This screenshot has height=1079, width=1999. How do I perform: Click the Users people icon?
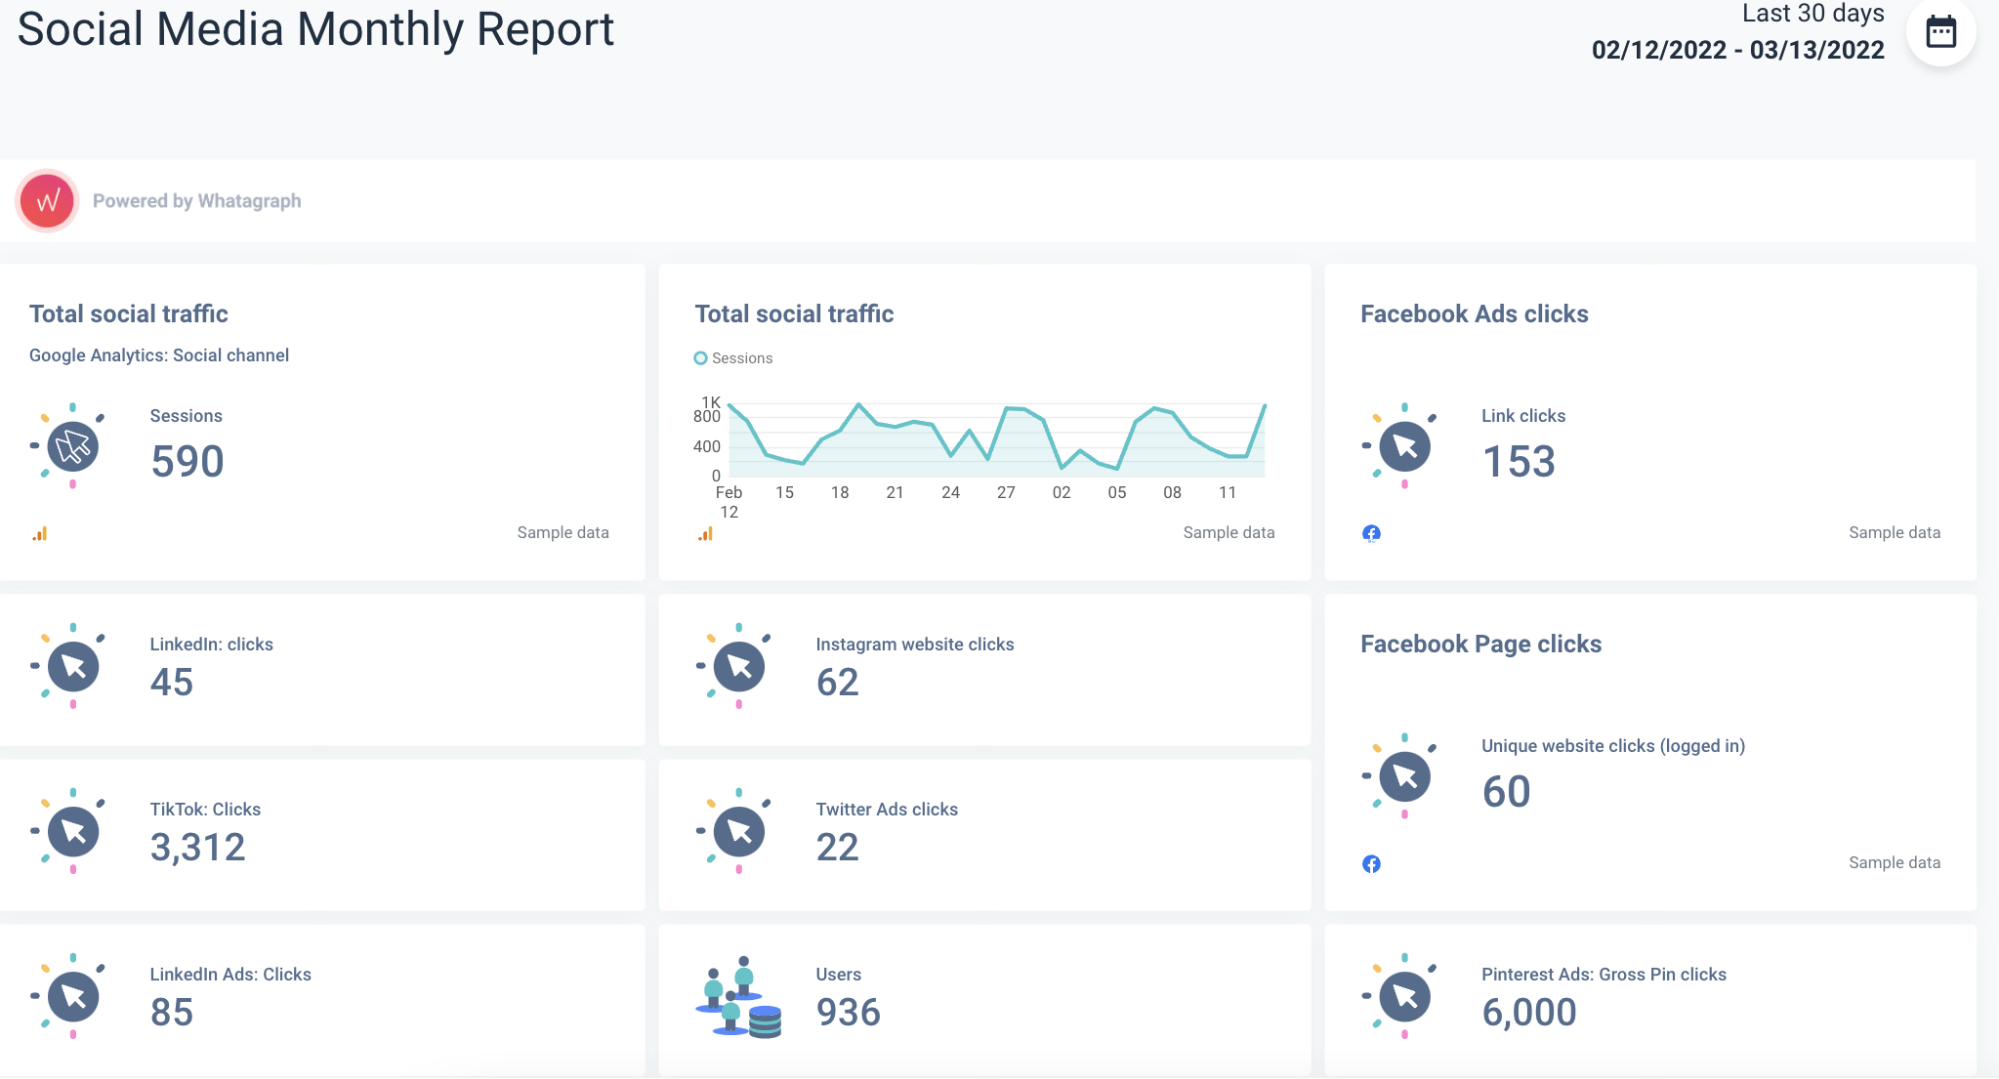[x=739, y=997]
